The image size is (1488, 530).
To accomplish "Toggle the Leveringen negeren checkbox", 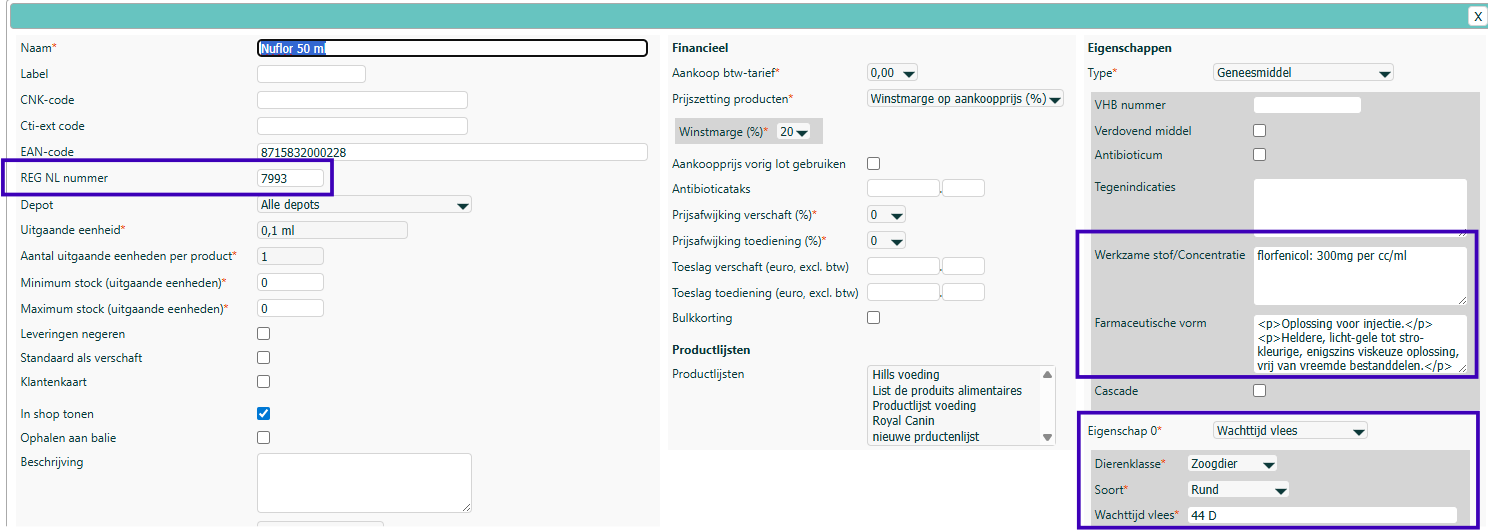I will (264, 334).
